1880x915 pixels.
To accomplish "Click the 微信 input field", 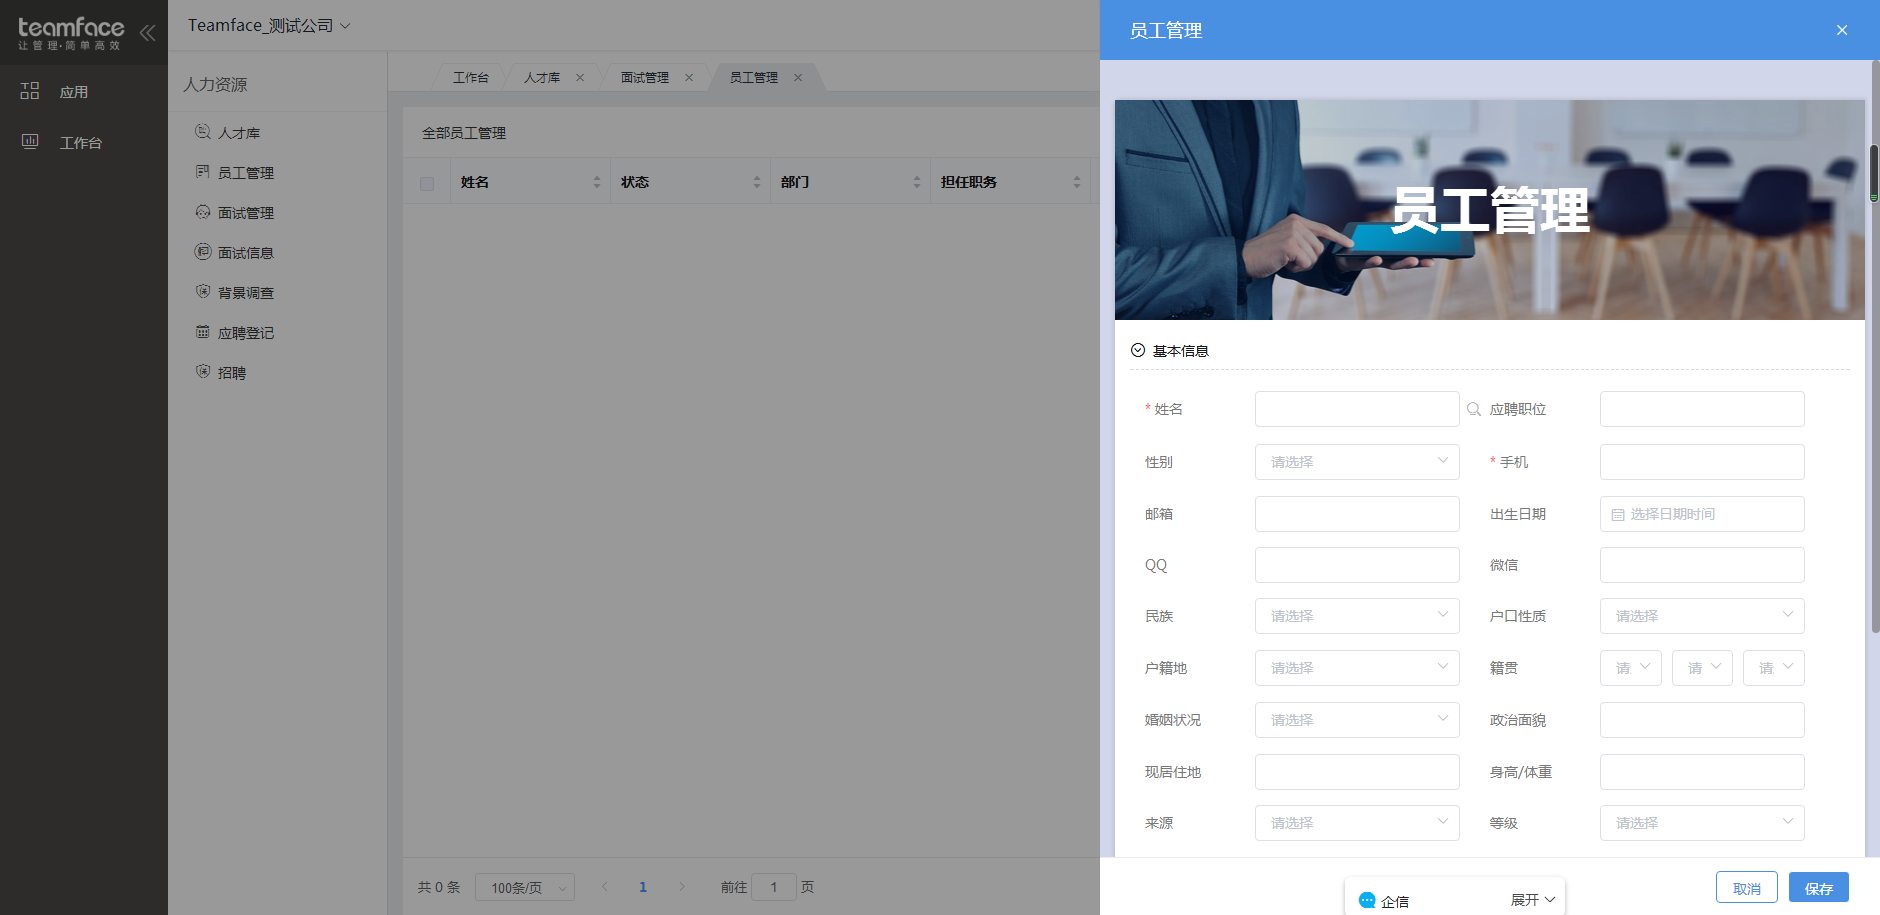I will [1702, 565].
